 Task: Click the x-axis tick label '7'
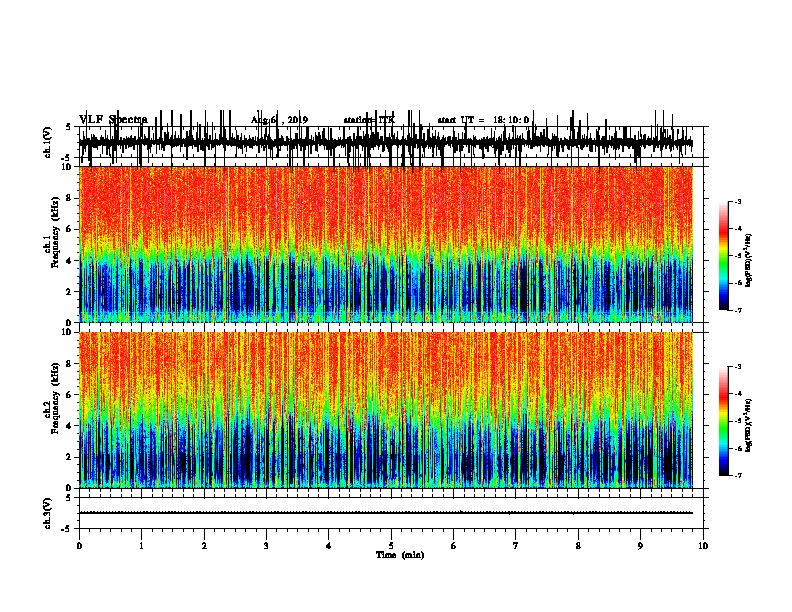coord(516,546)
